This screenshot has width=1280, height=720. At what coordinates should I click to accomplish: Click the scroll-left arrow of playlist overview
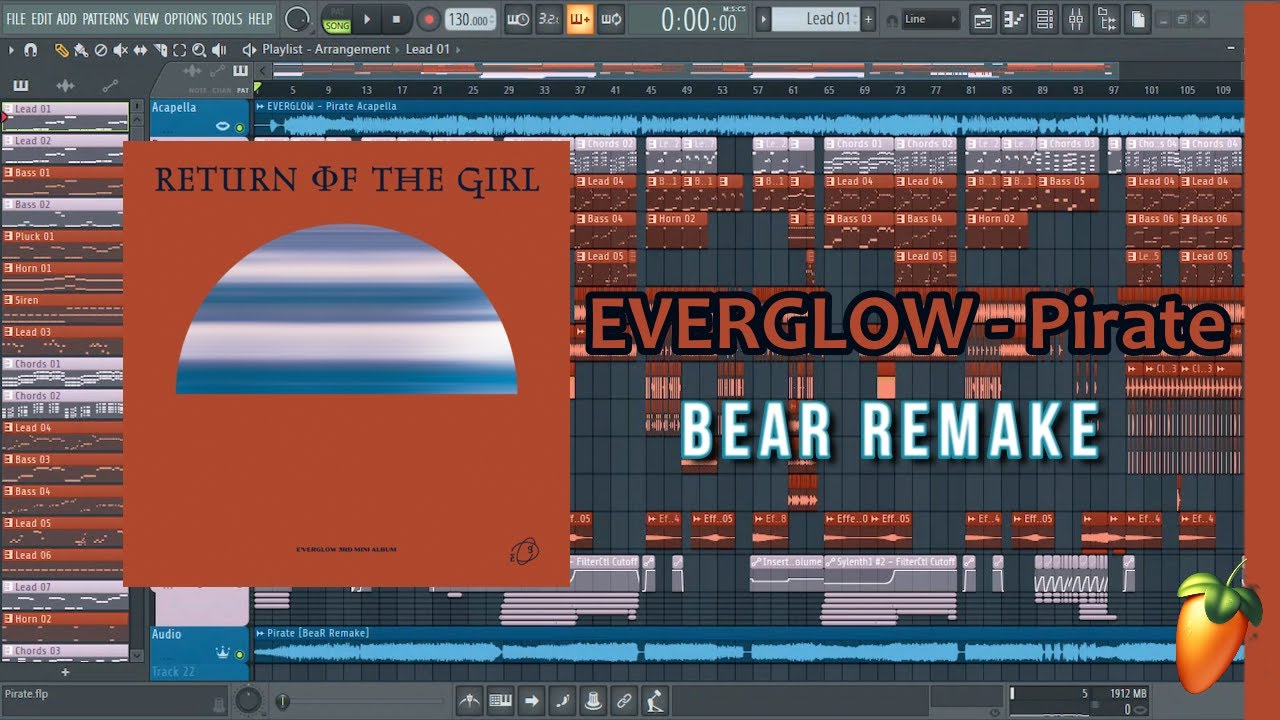tap(262, 70)
